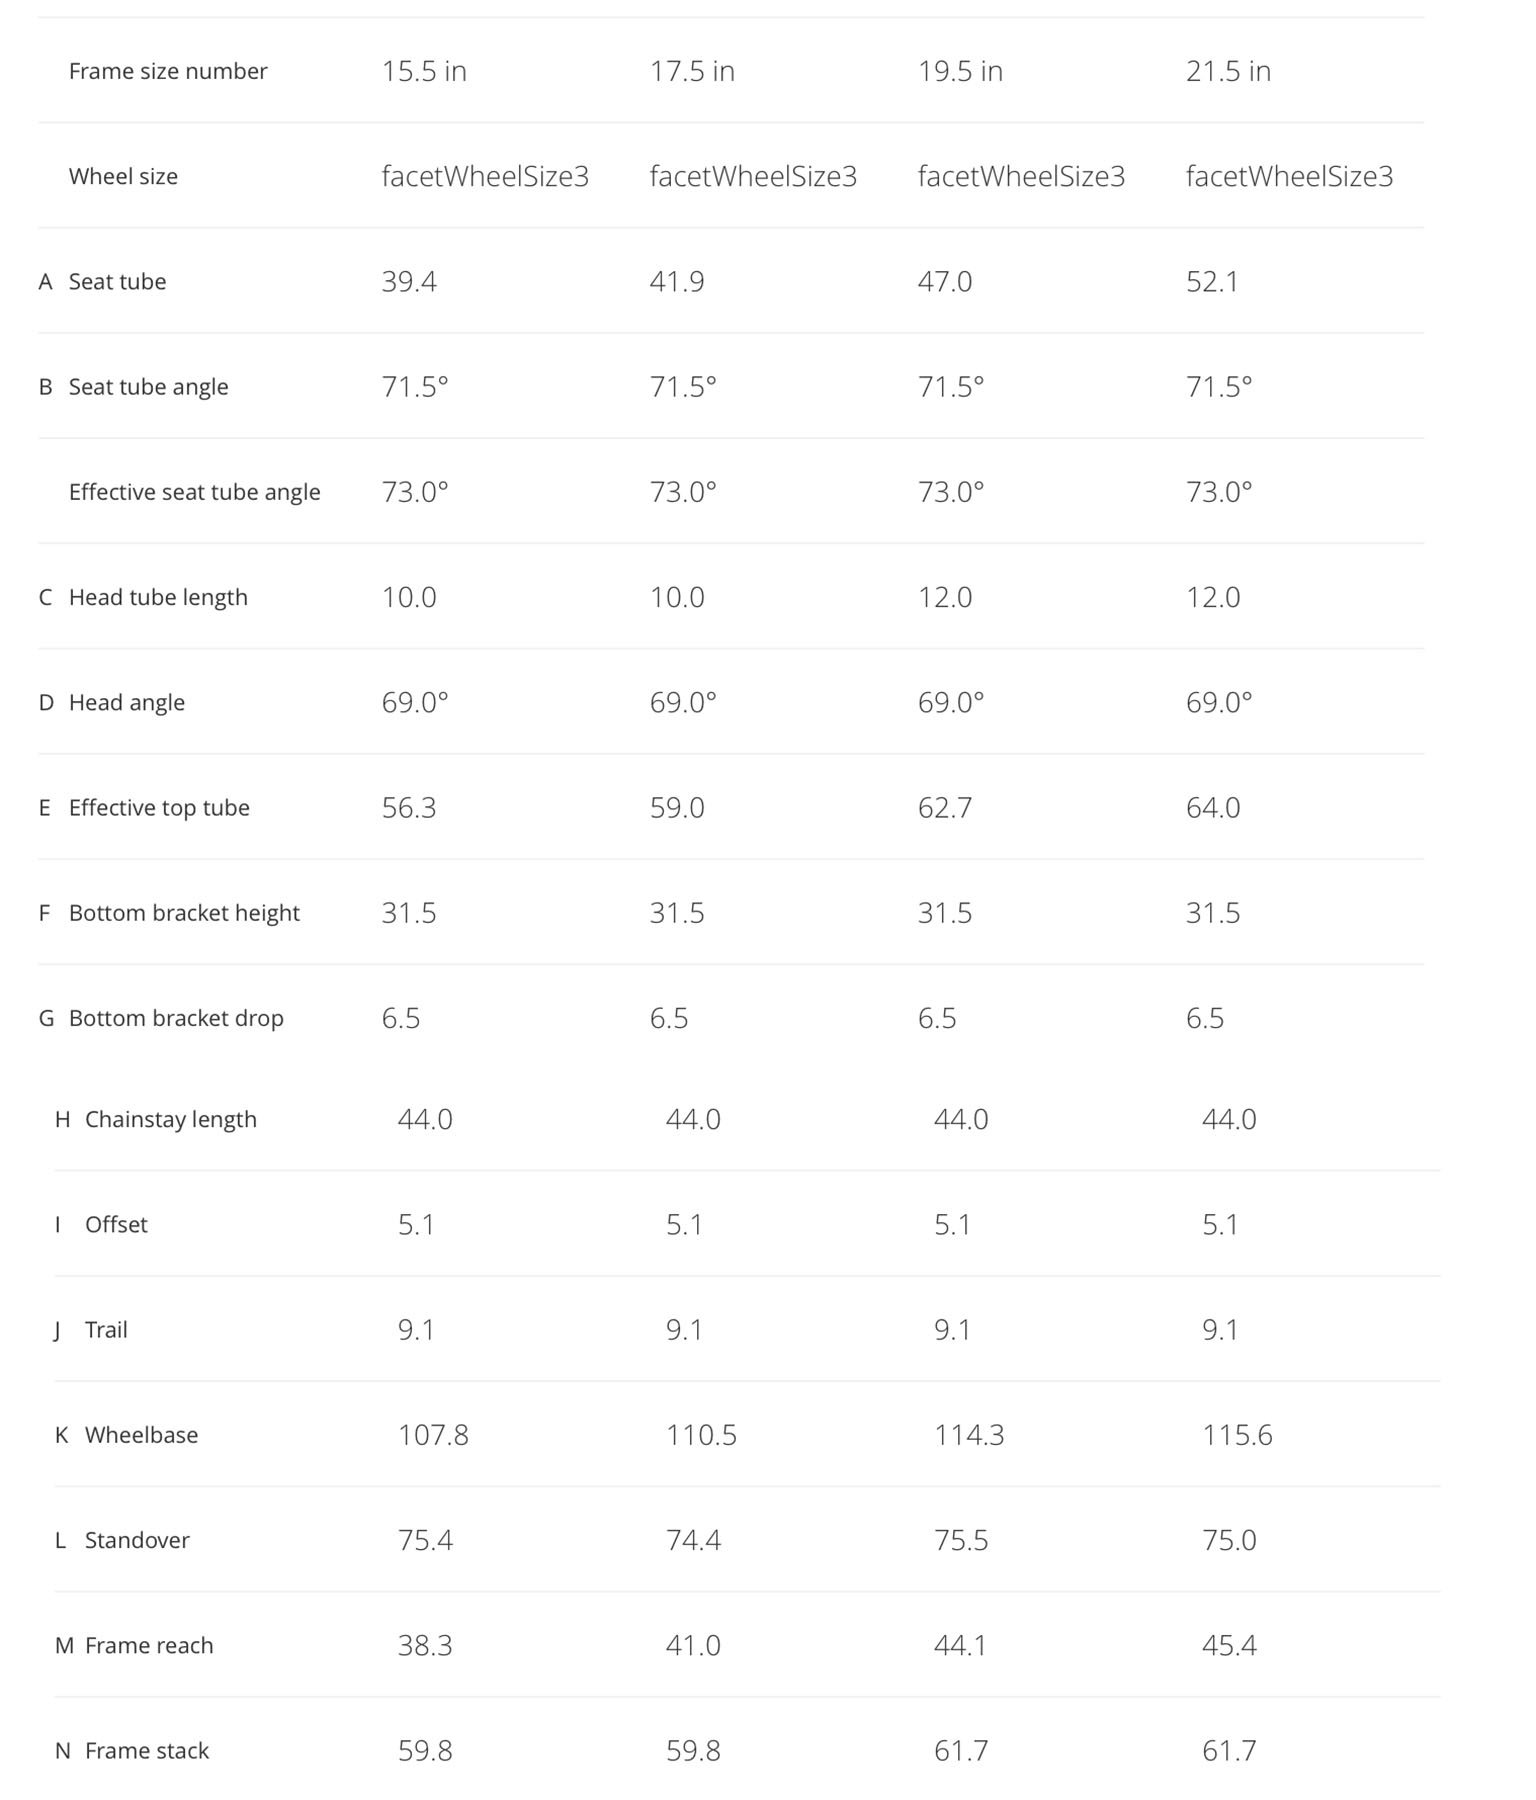Select the 21.5 in frame size column

[1228, 71]
